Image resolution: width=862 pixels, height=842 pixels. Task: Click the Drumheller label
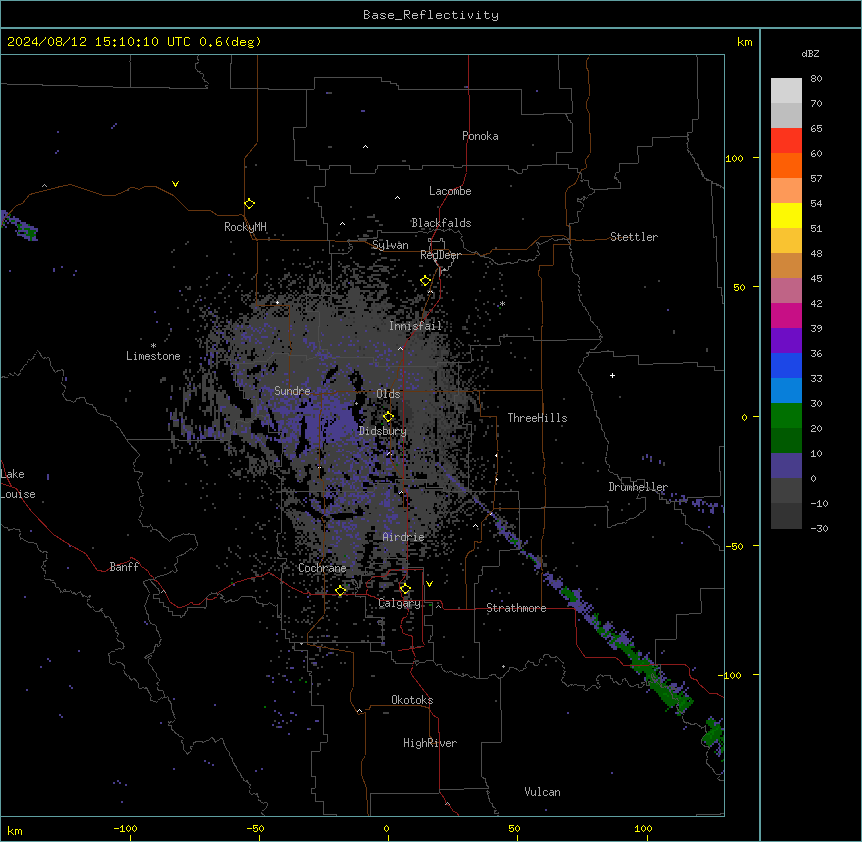click(x=638, y=487)
